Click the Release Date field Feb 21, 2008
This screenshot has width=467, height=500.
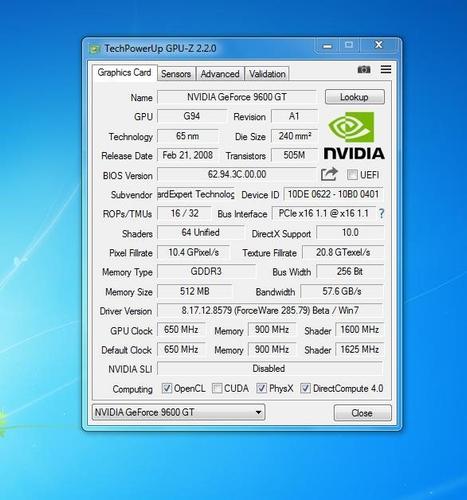188,155
